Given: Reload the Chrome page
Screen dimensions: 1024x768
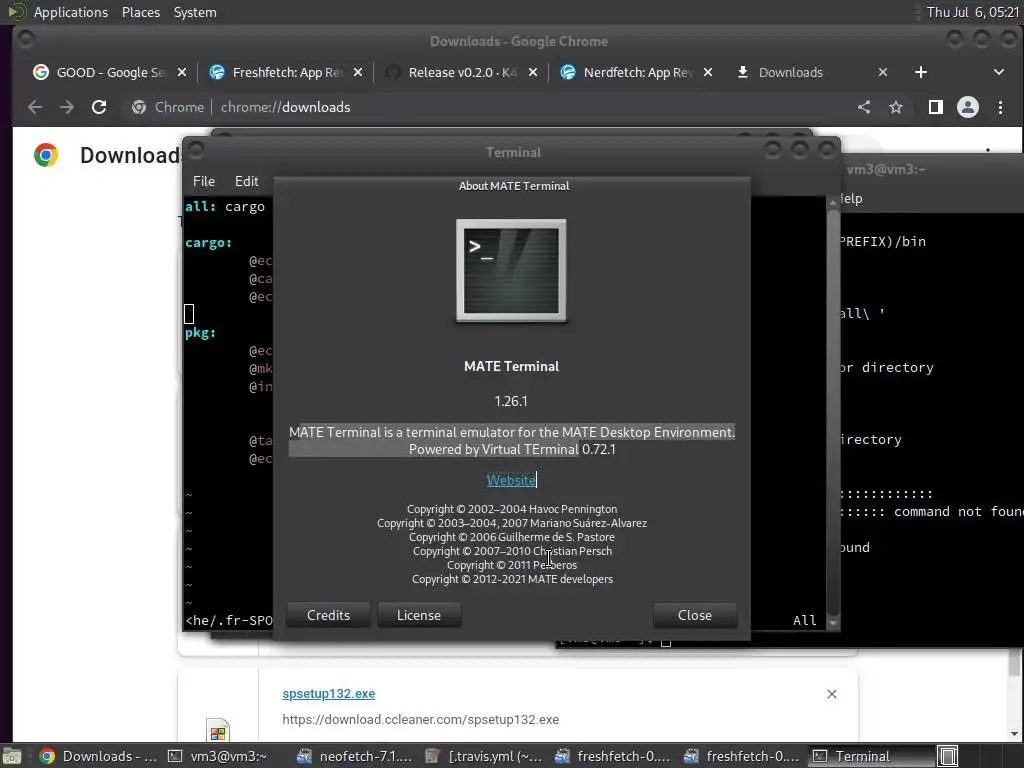Looking at the screenshot, I should coord(99,107).
